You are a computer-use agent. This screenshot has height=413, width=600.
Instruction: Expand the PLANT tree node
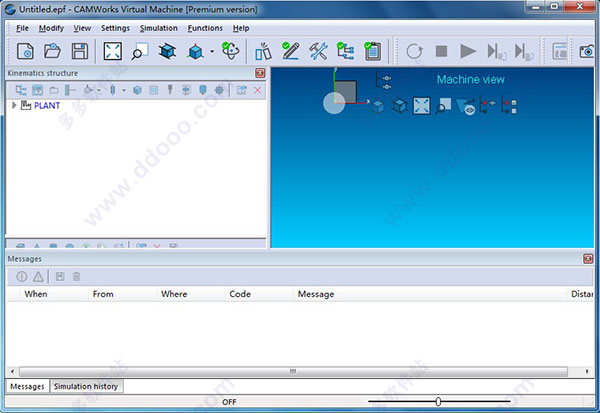point(14,105)
